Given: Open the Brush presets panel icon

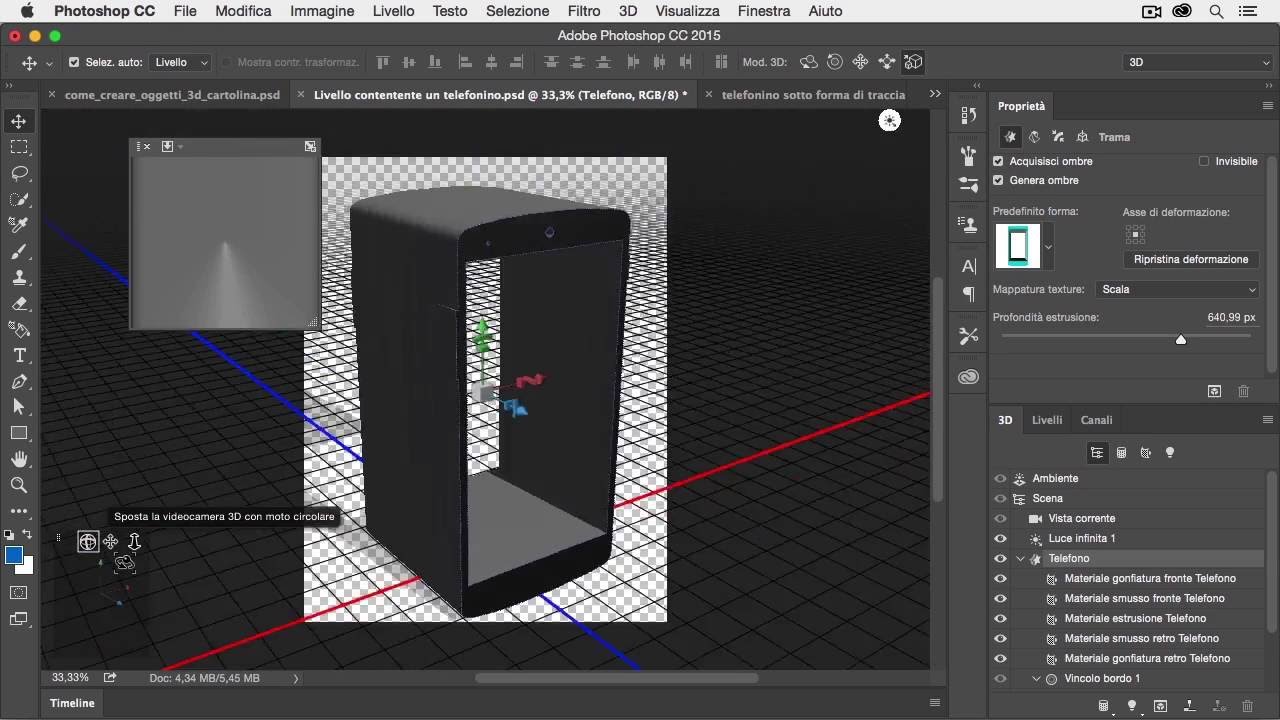Looking at the screenshot, I should [x=968, y=185].
